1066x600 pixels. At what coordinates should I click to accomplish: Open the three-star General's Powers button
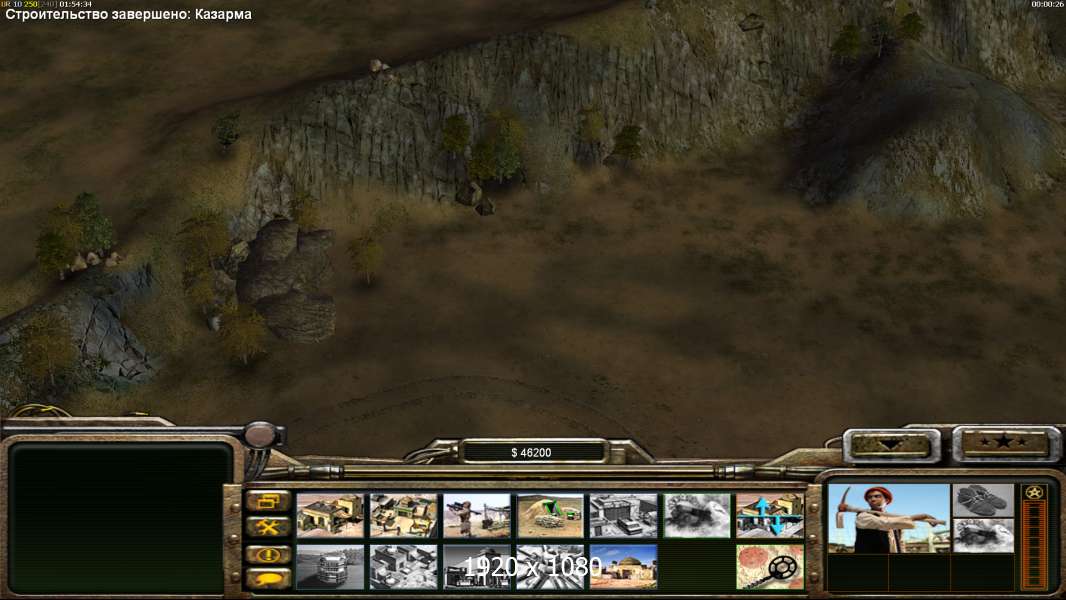click(1005, 444)
